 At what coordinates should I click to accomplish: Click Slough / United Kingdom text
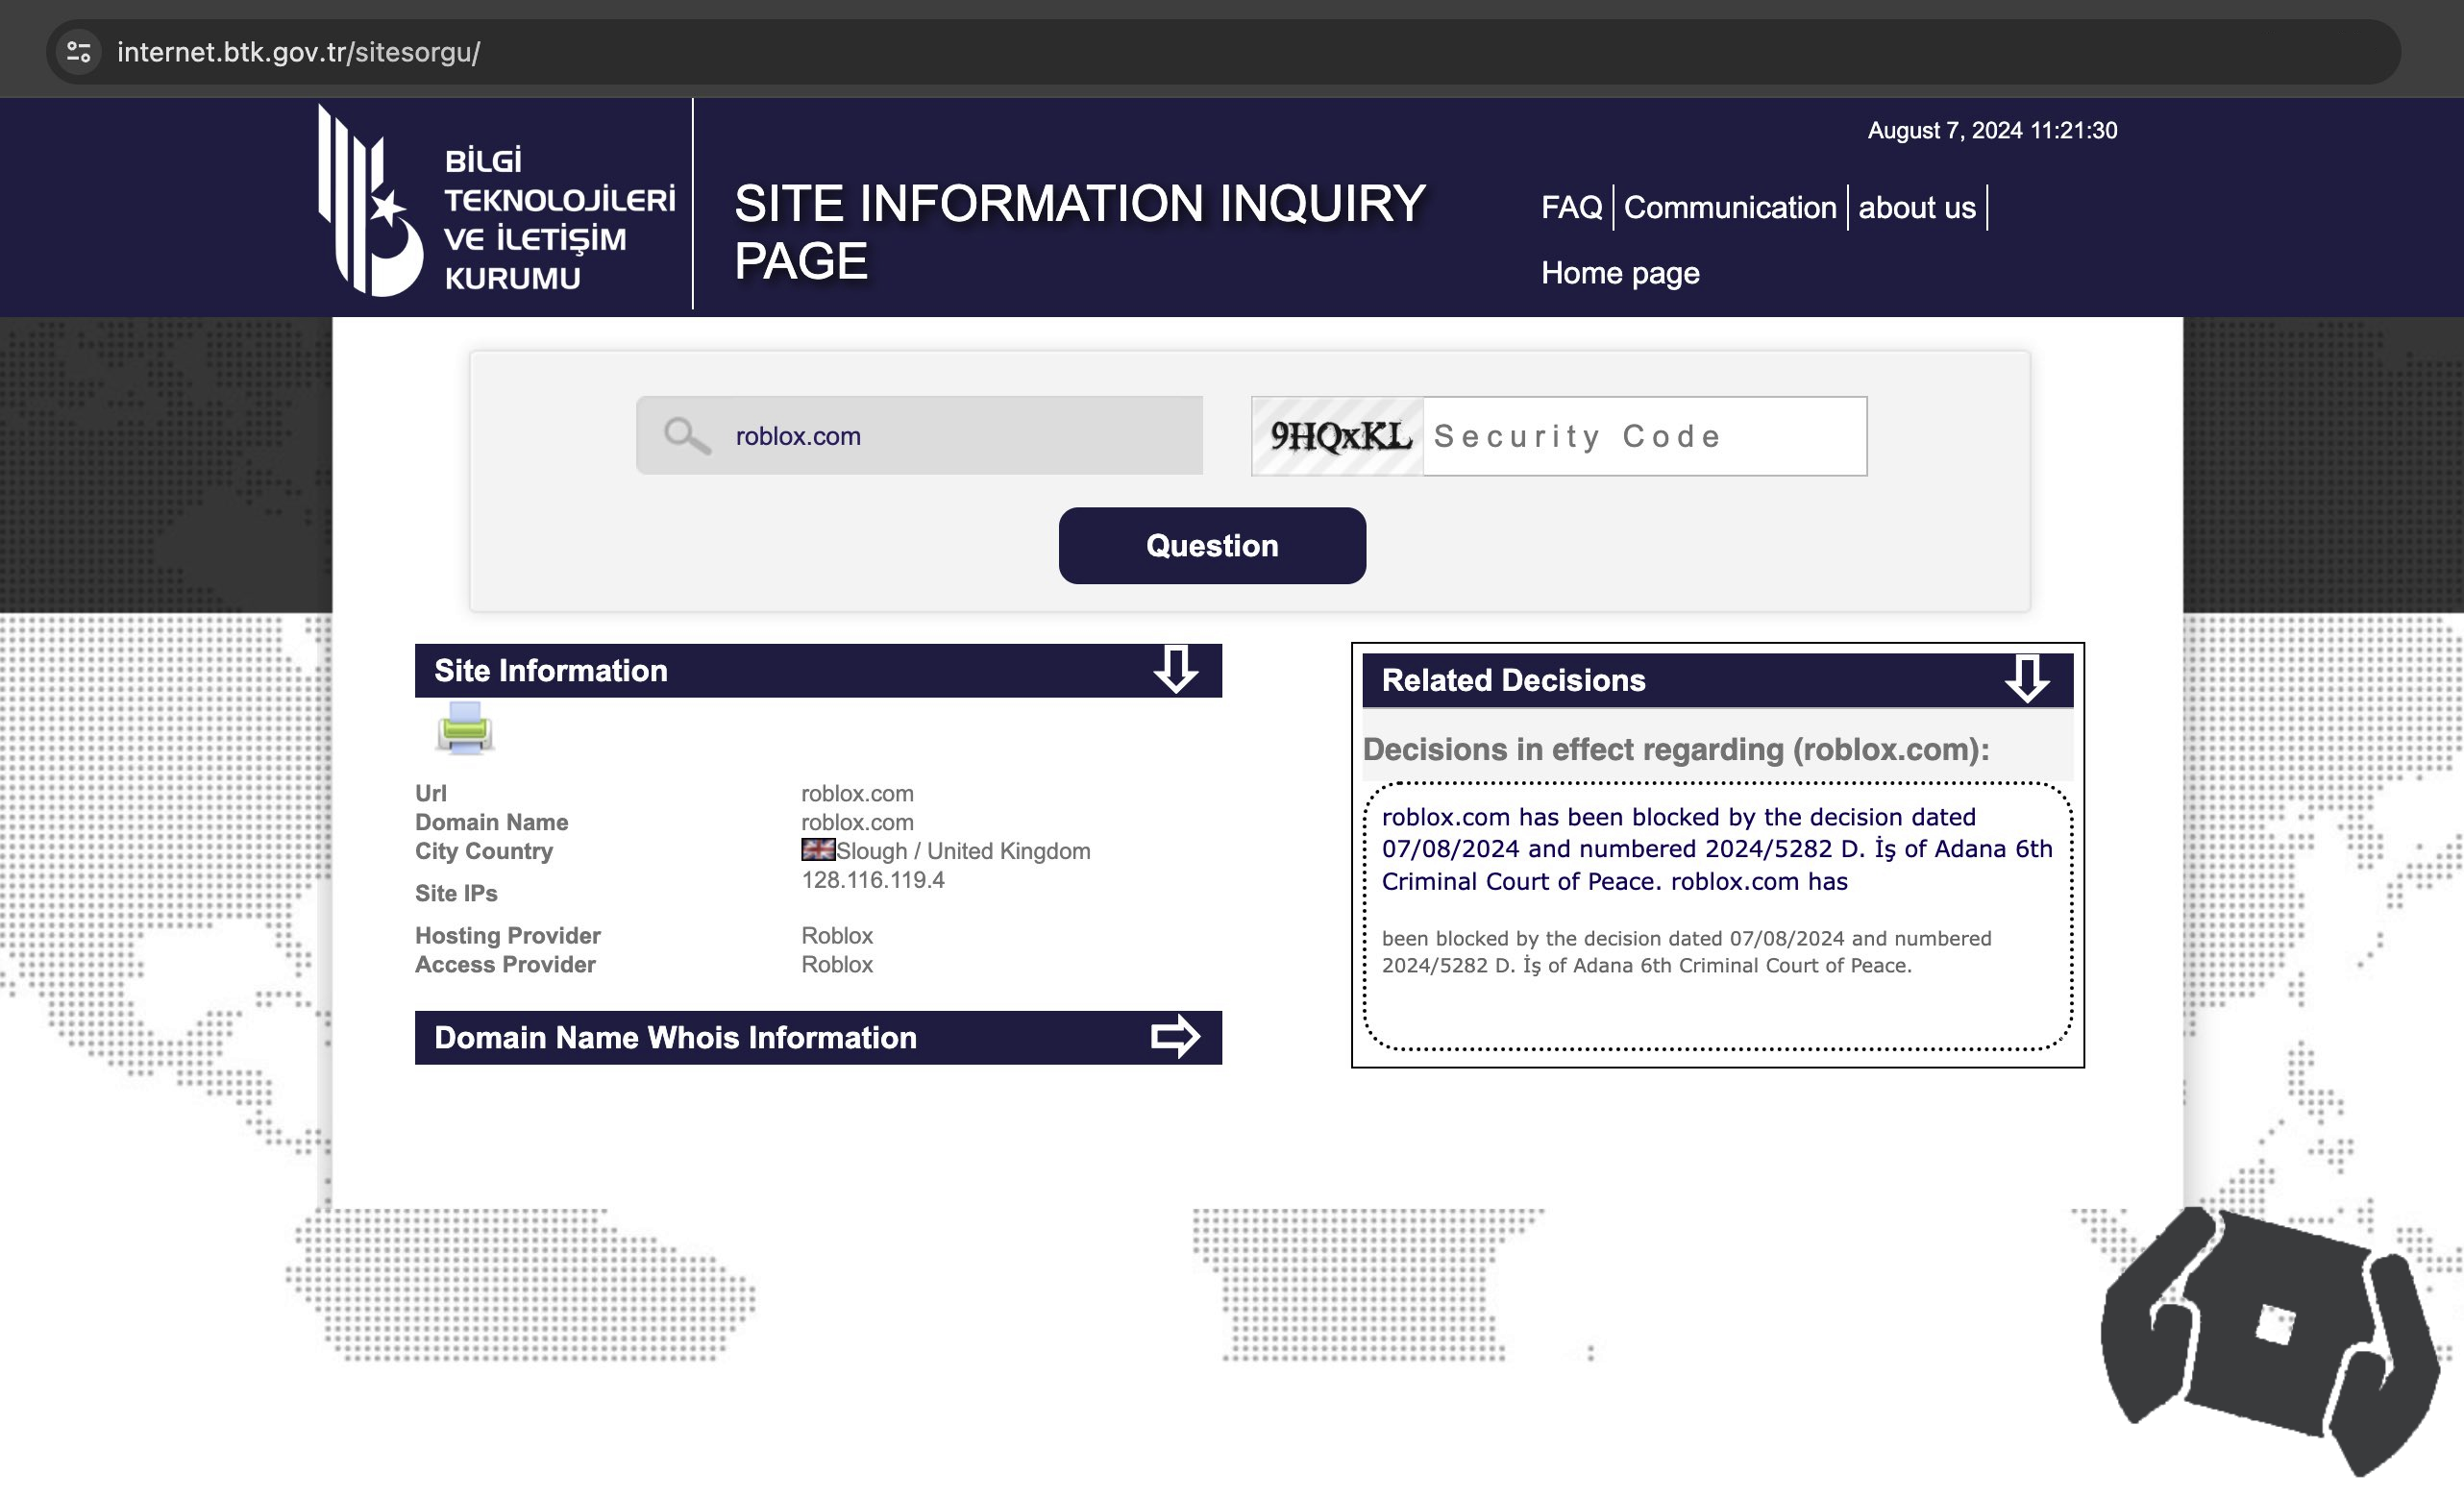coord(963,851)
